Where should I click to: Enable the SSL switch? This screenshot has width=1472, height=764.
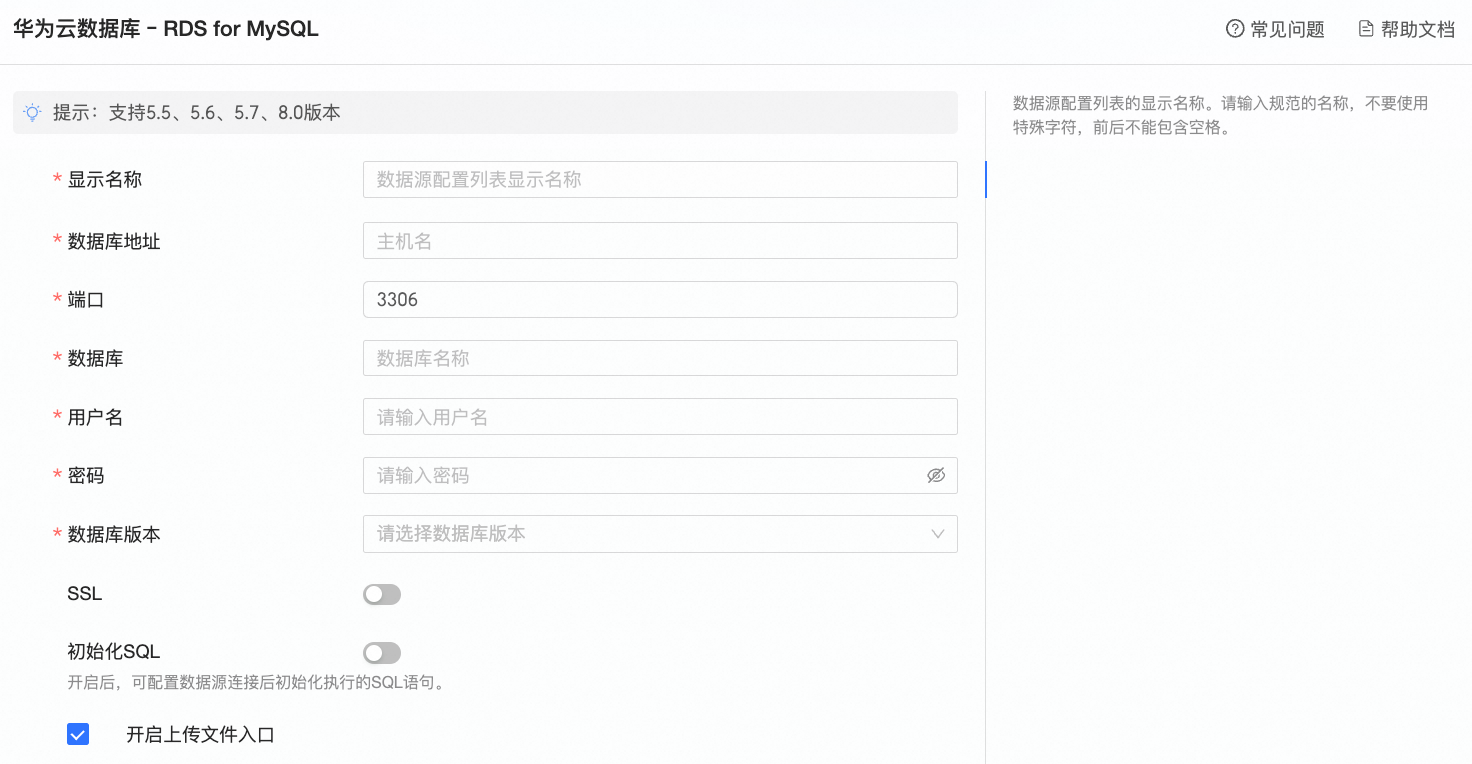(x=382, y=595)
